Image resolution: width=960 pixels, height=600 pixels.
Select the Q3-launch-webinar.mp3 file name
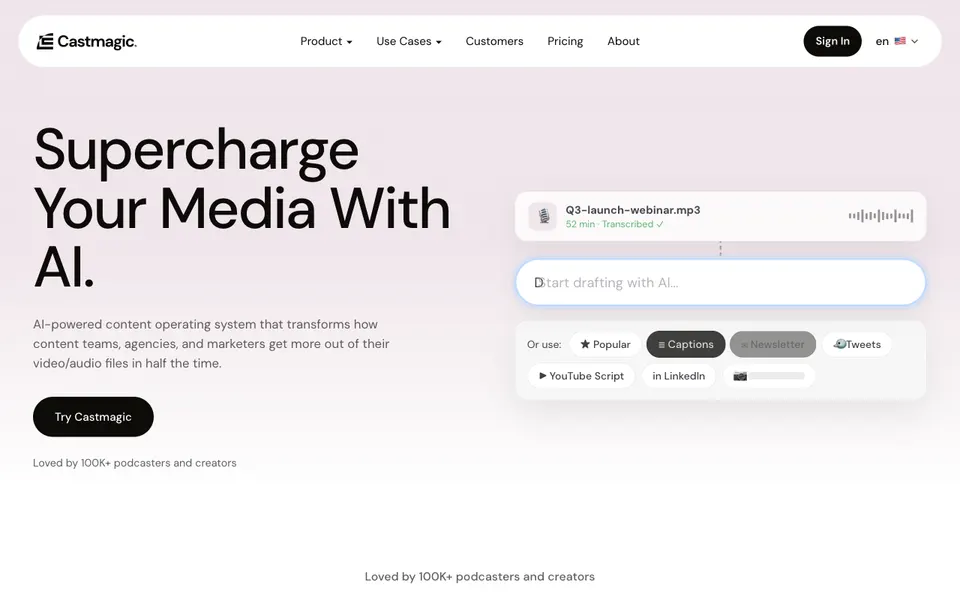(632, 210)
